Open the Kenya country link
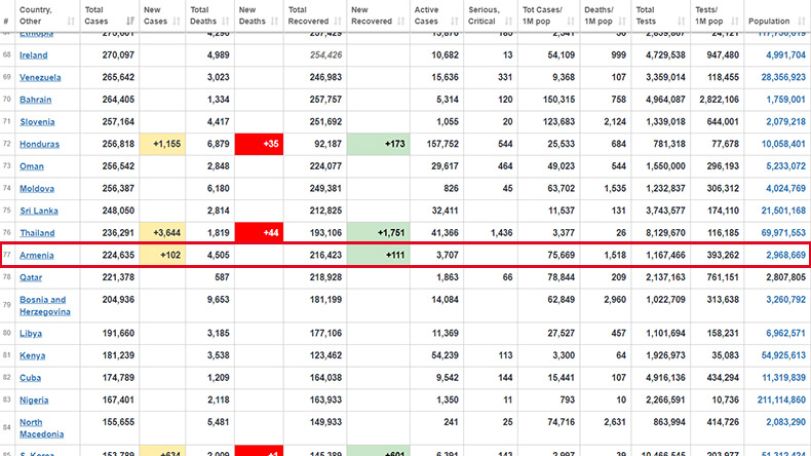Image resolution: width=811 pixels, height=456 pixels. click(33, 356)
